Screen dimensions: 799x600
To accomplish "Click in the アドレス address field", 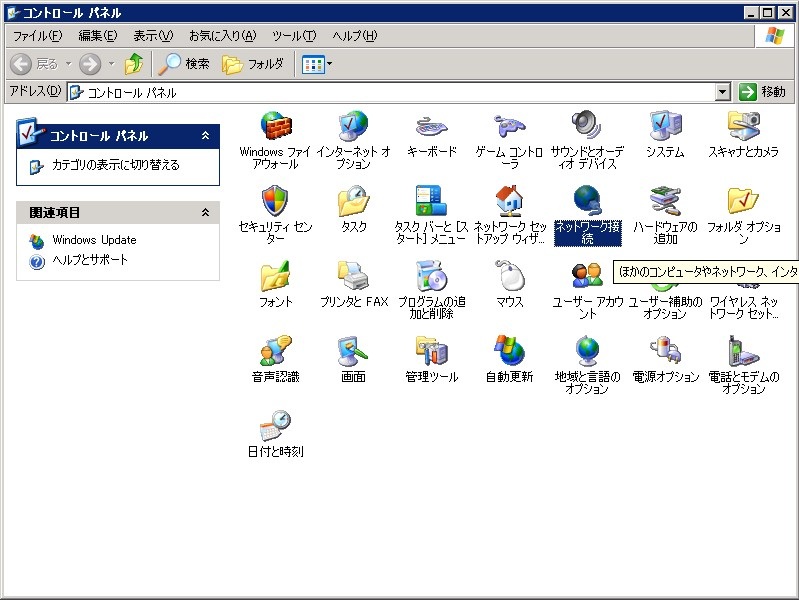I will [x=391, y=92].
